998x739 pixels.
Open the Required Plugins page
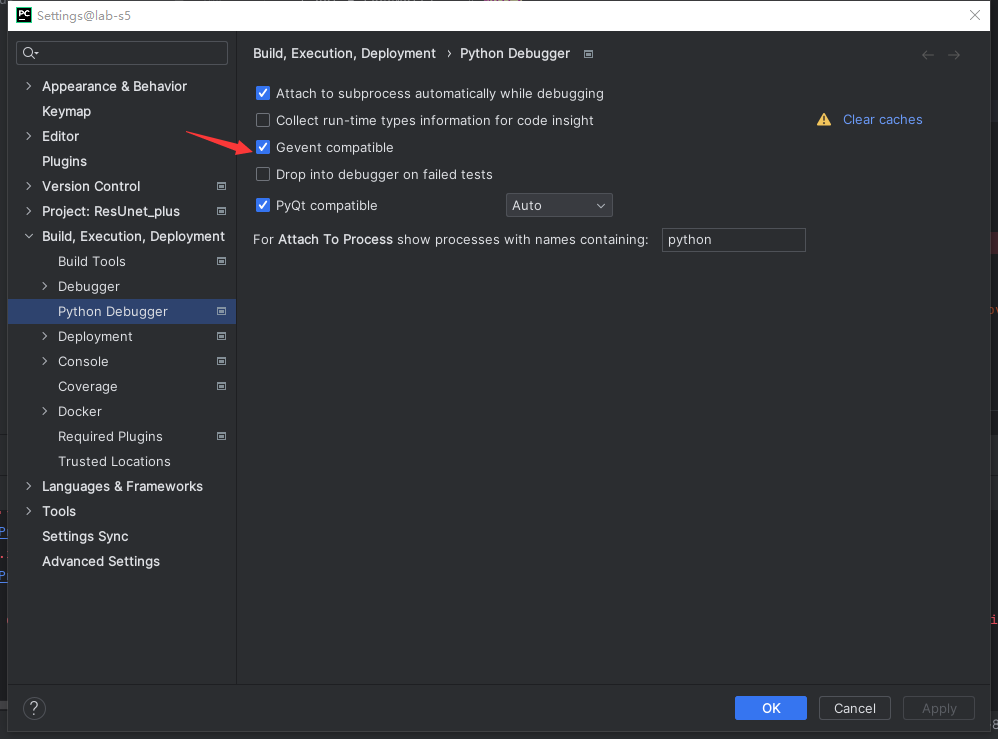pos(110,437)
